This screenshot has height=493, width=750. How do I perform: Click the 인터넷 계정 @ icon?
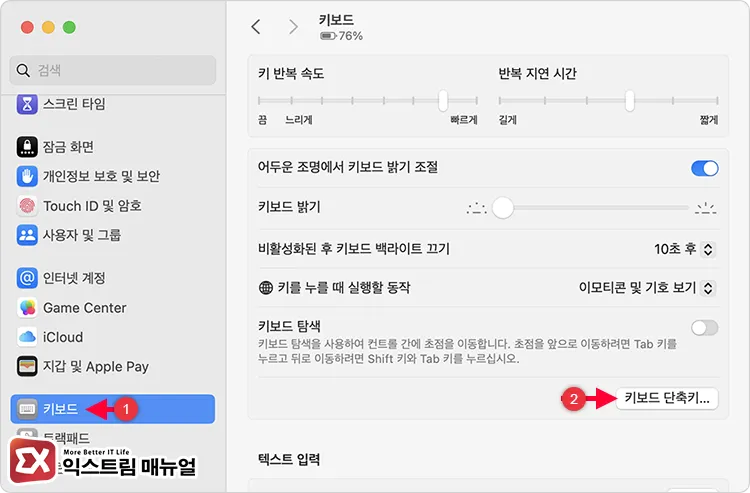(x=27, y=278)
